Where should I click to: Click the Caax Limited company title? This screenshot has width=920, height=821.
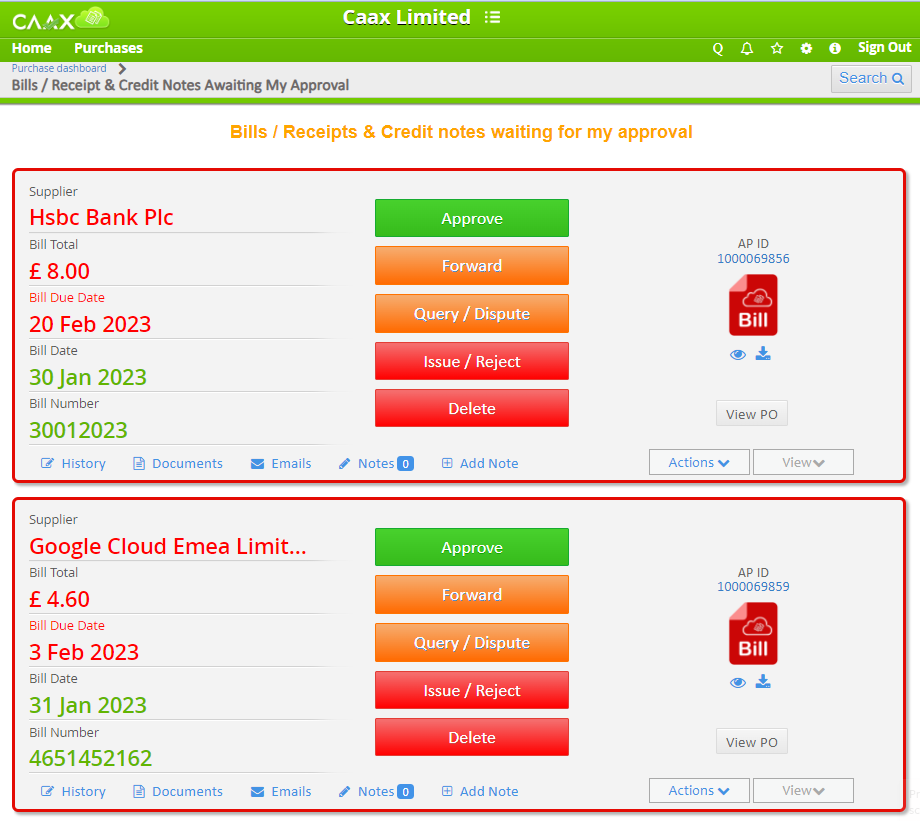tap(406, 18)
